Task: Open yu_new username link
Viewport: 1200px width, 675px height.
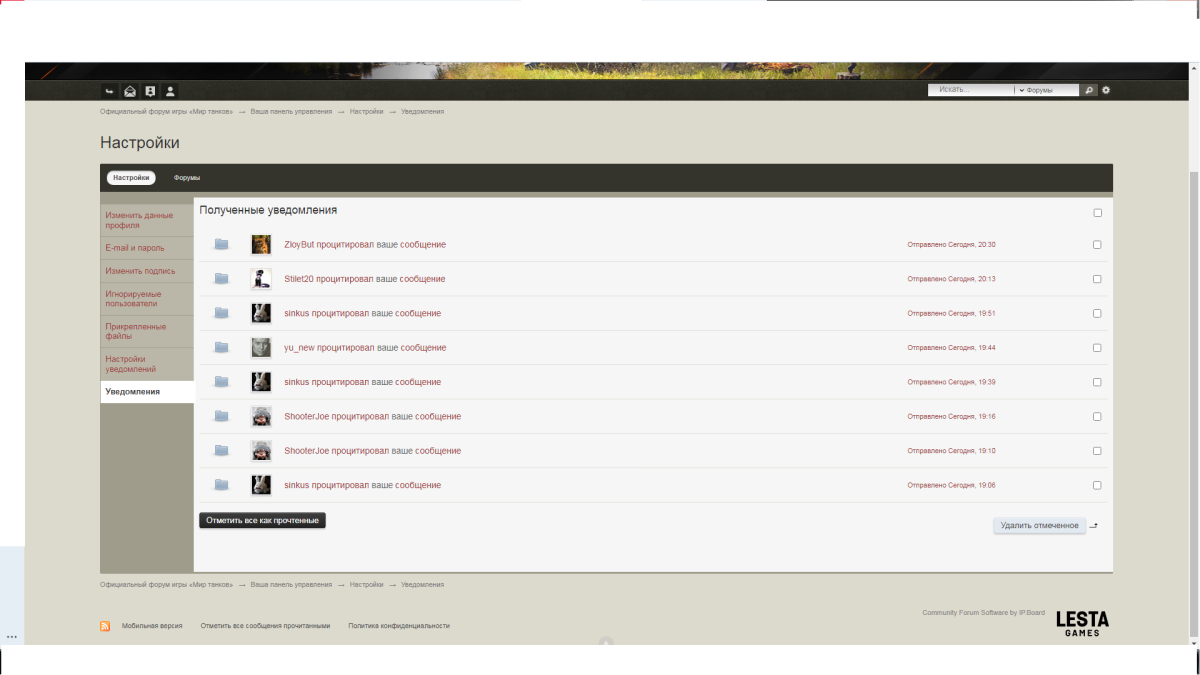Action: (x=300, y=348)
